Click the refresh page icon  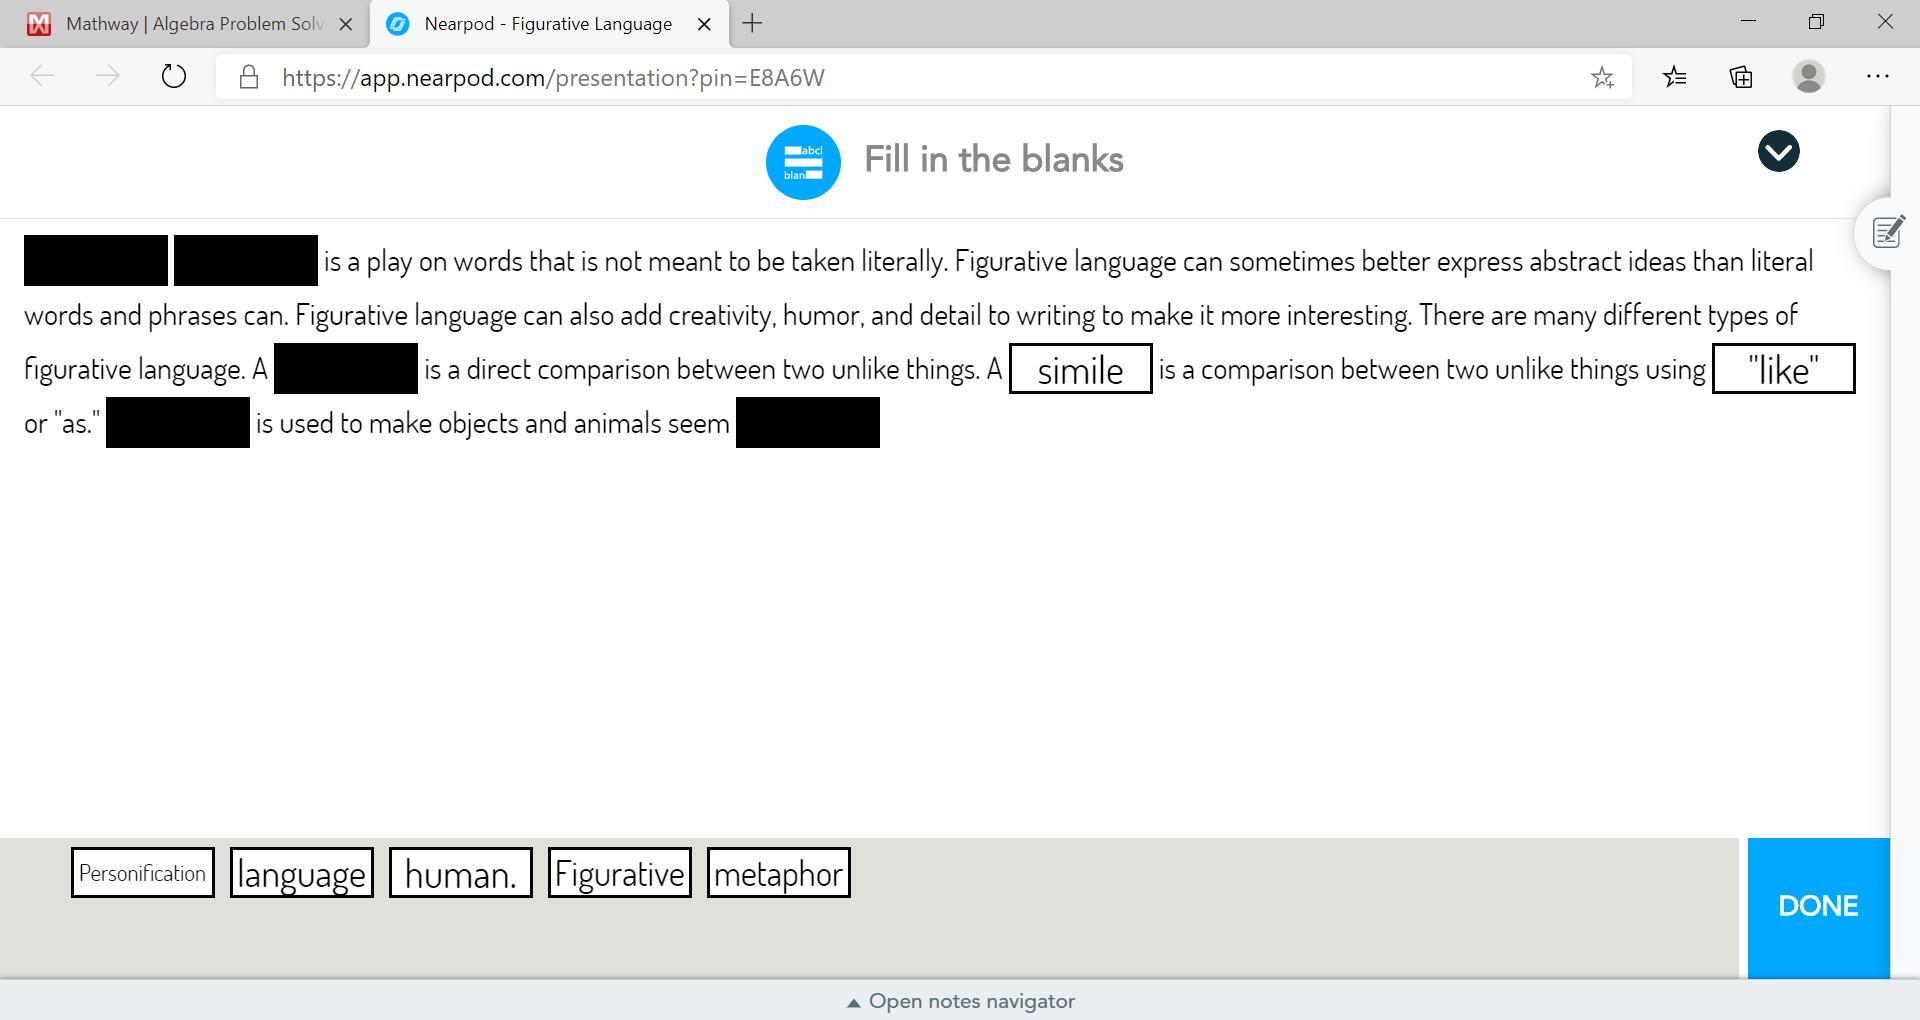point(173,77)
